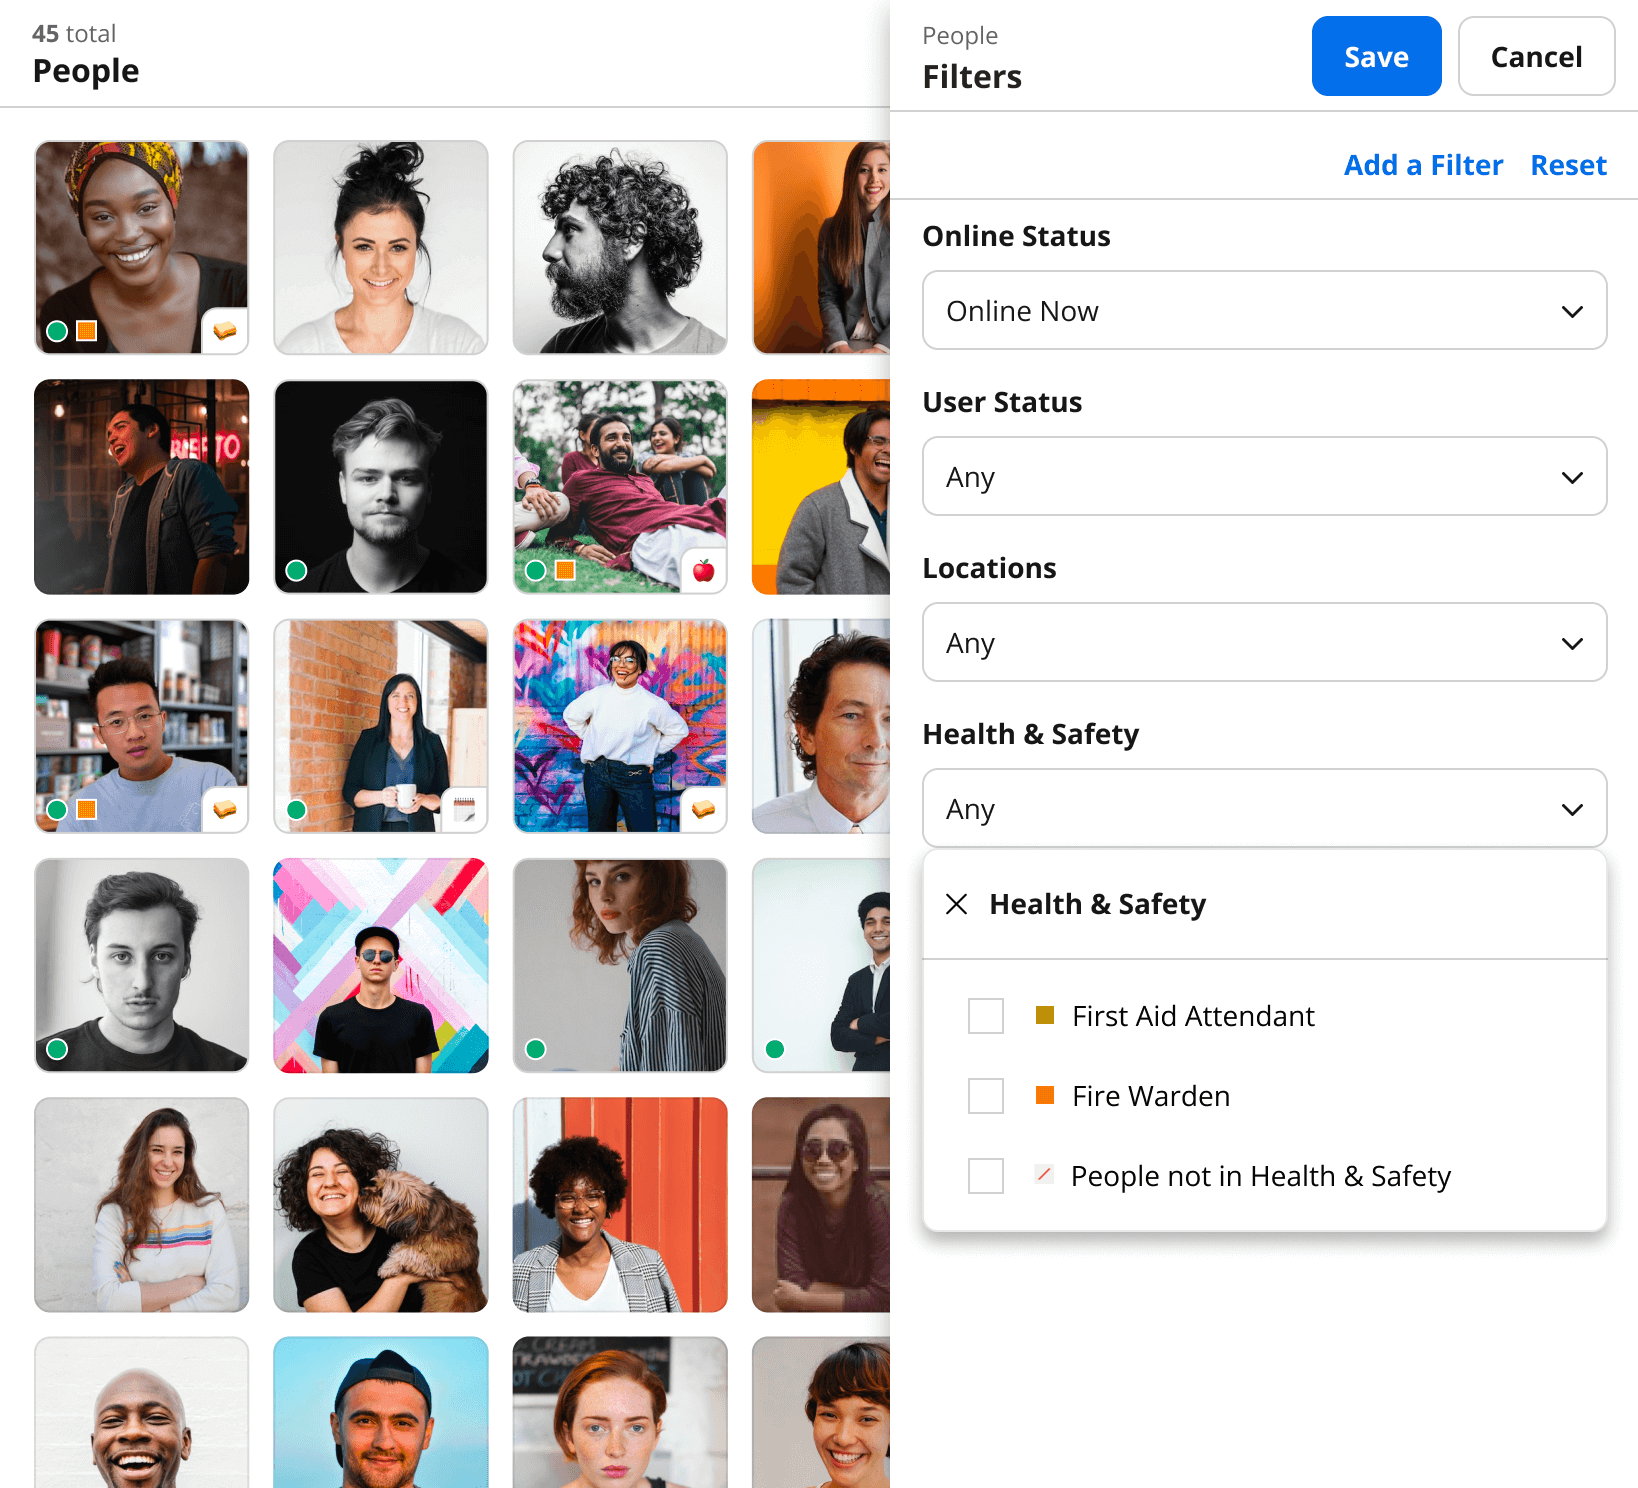Check the Fire Warden checkbox
The height and width of the screenshot is (1488, 1638).
986,1096
